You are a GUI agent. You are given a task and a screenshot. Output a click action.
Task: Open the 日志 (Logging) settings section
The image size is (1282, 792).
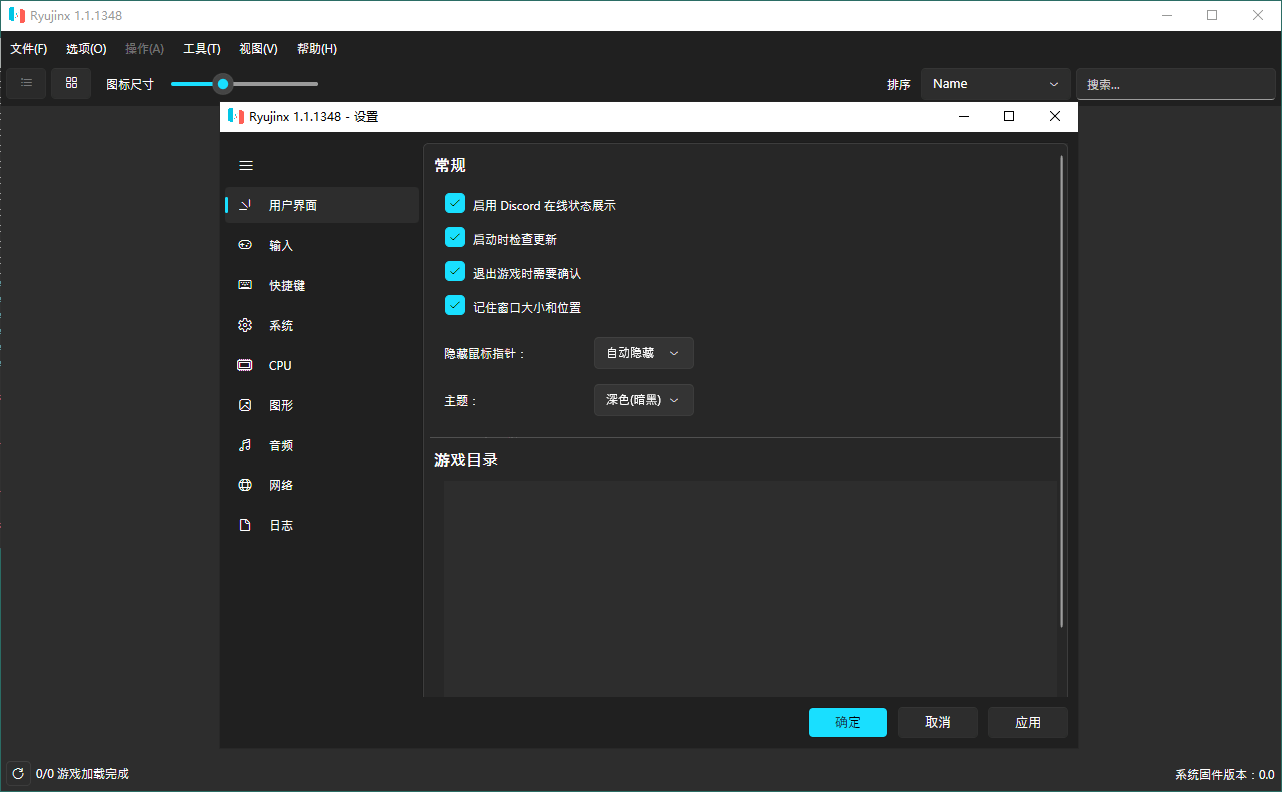coord(280,525)
